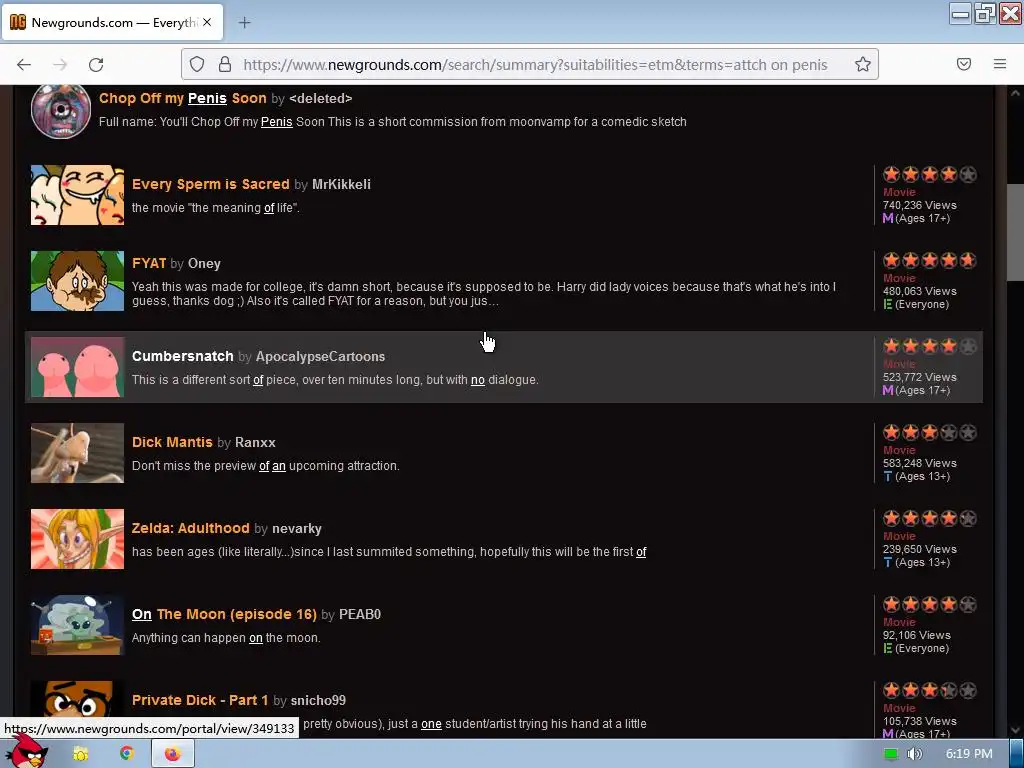
Task: Visit snicho99 author page
Action: pyautogui.click(x=318, y=700)
